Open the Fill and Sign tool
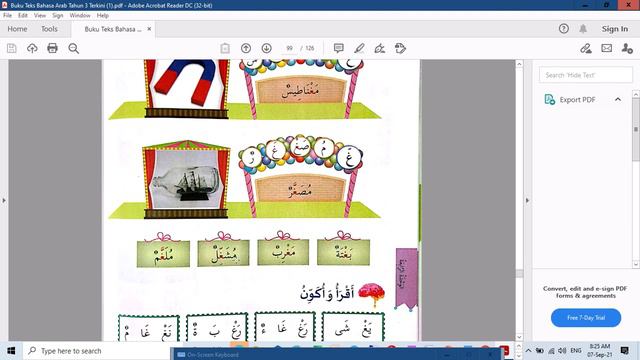This screenshot has width=640, height=360. [380, 48]
